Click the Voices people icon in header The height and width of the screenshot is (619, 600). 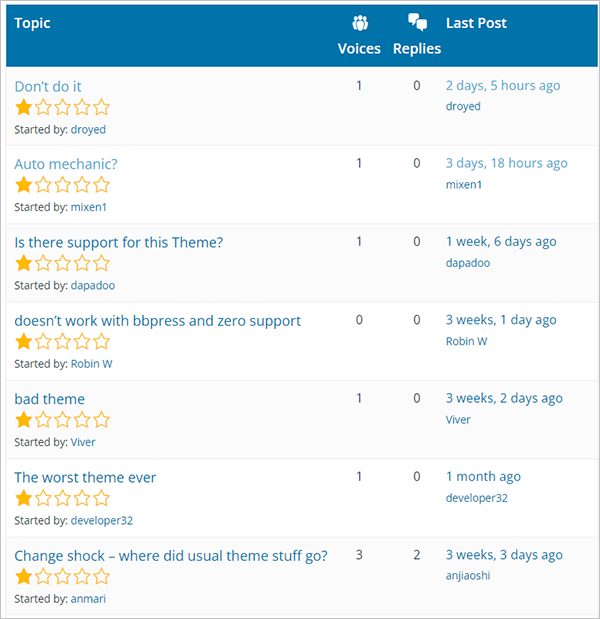click(x=360, y=23)
